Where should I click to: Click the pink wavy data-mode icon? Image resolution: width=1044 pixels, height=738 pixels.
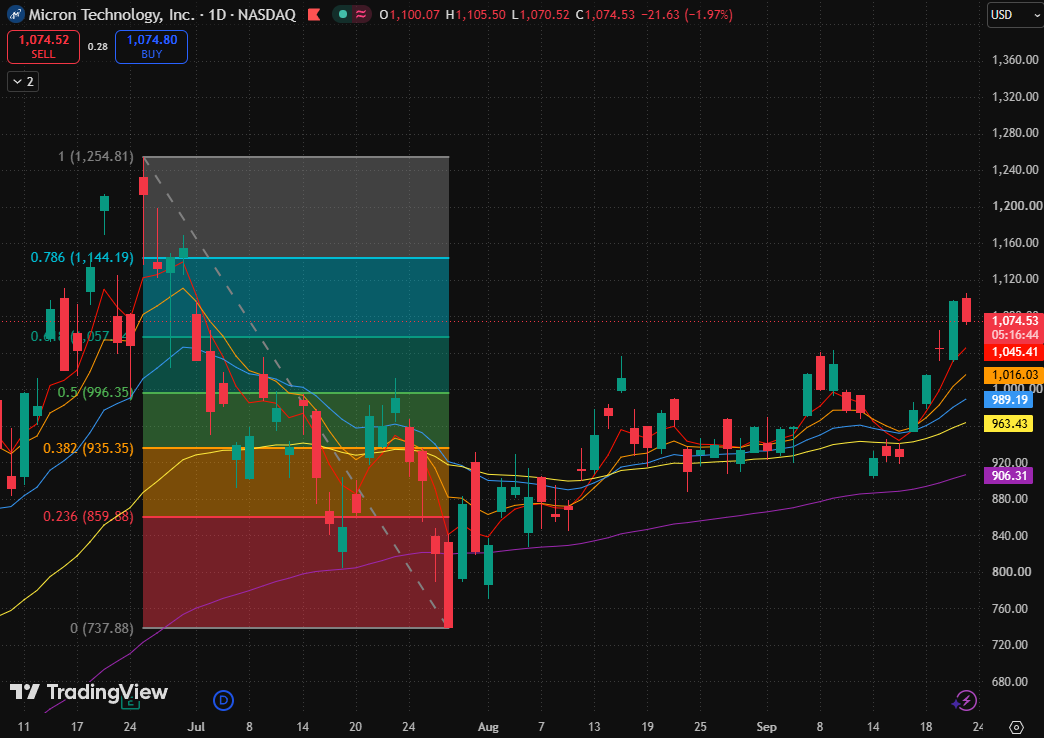(360, 14)
